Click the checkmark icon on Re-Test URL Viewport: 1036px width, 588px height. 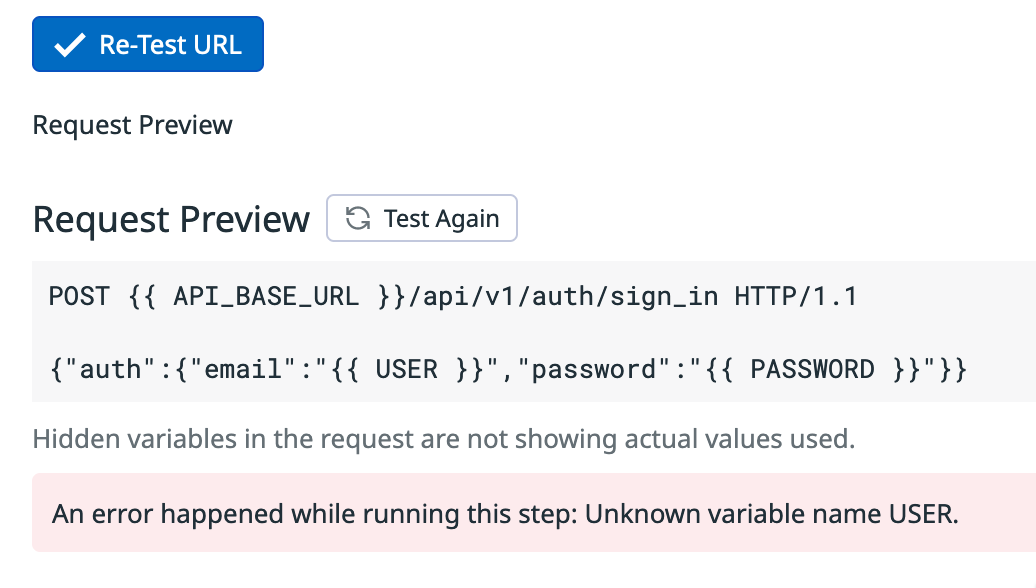tap(69, 45)
